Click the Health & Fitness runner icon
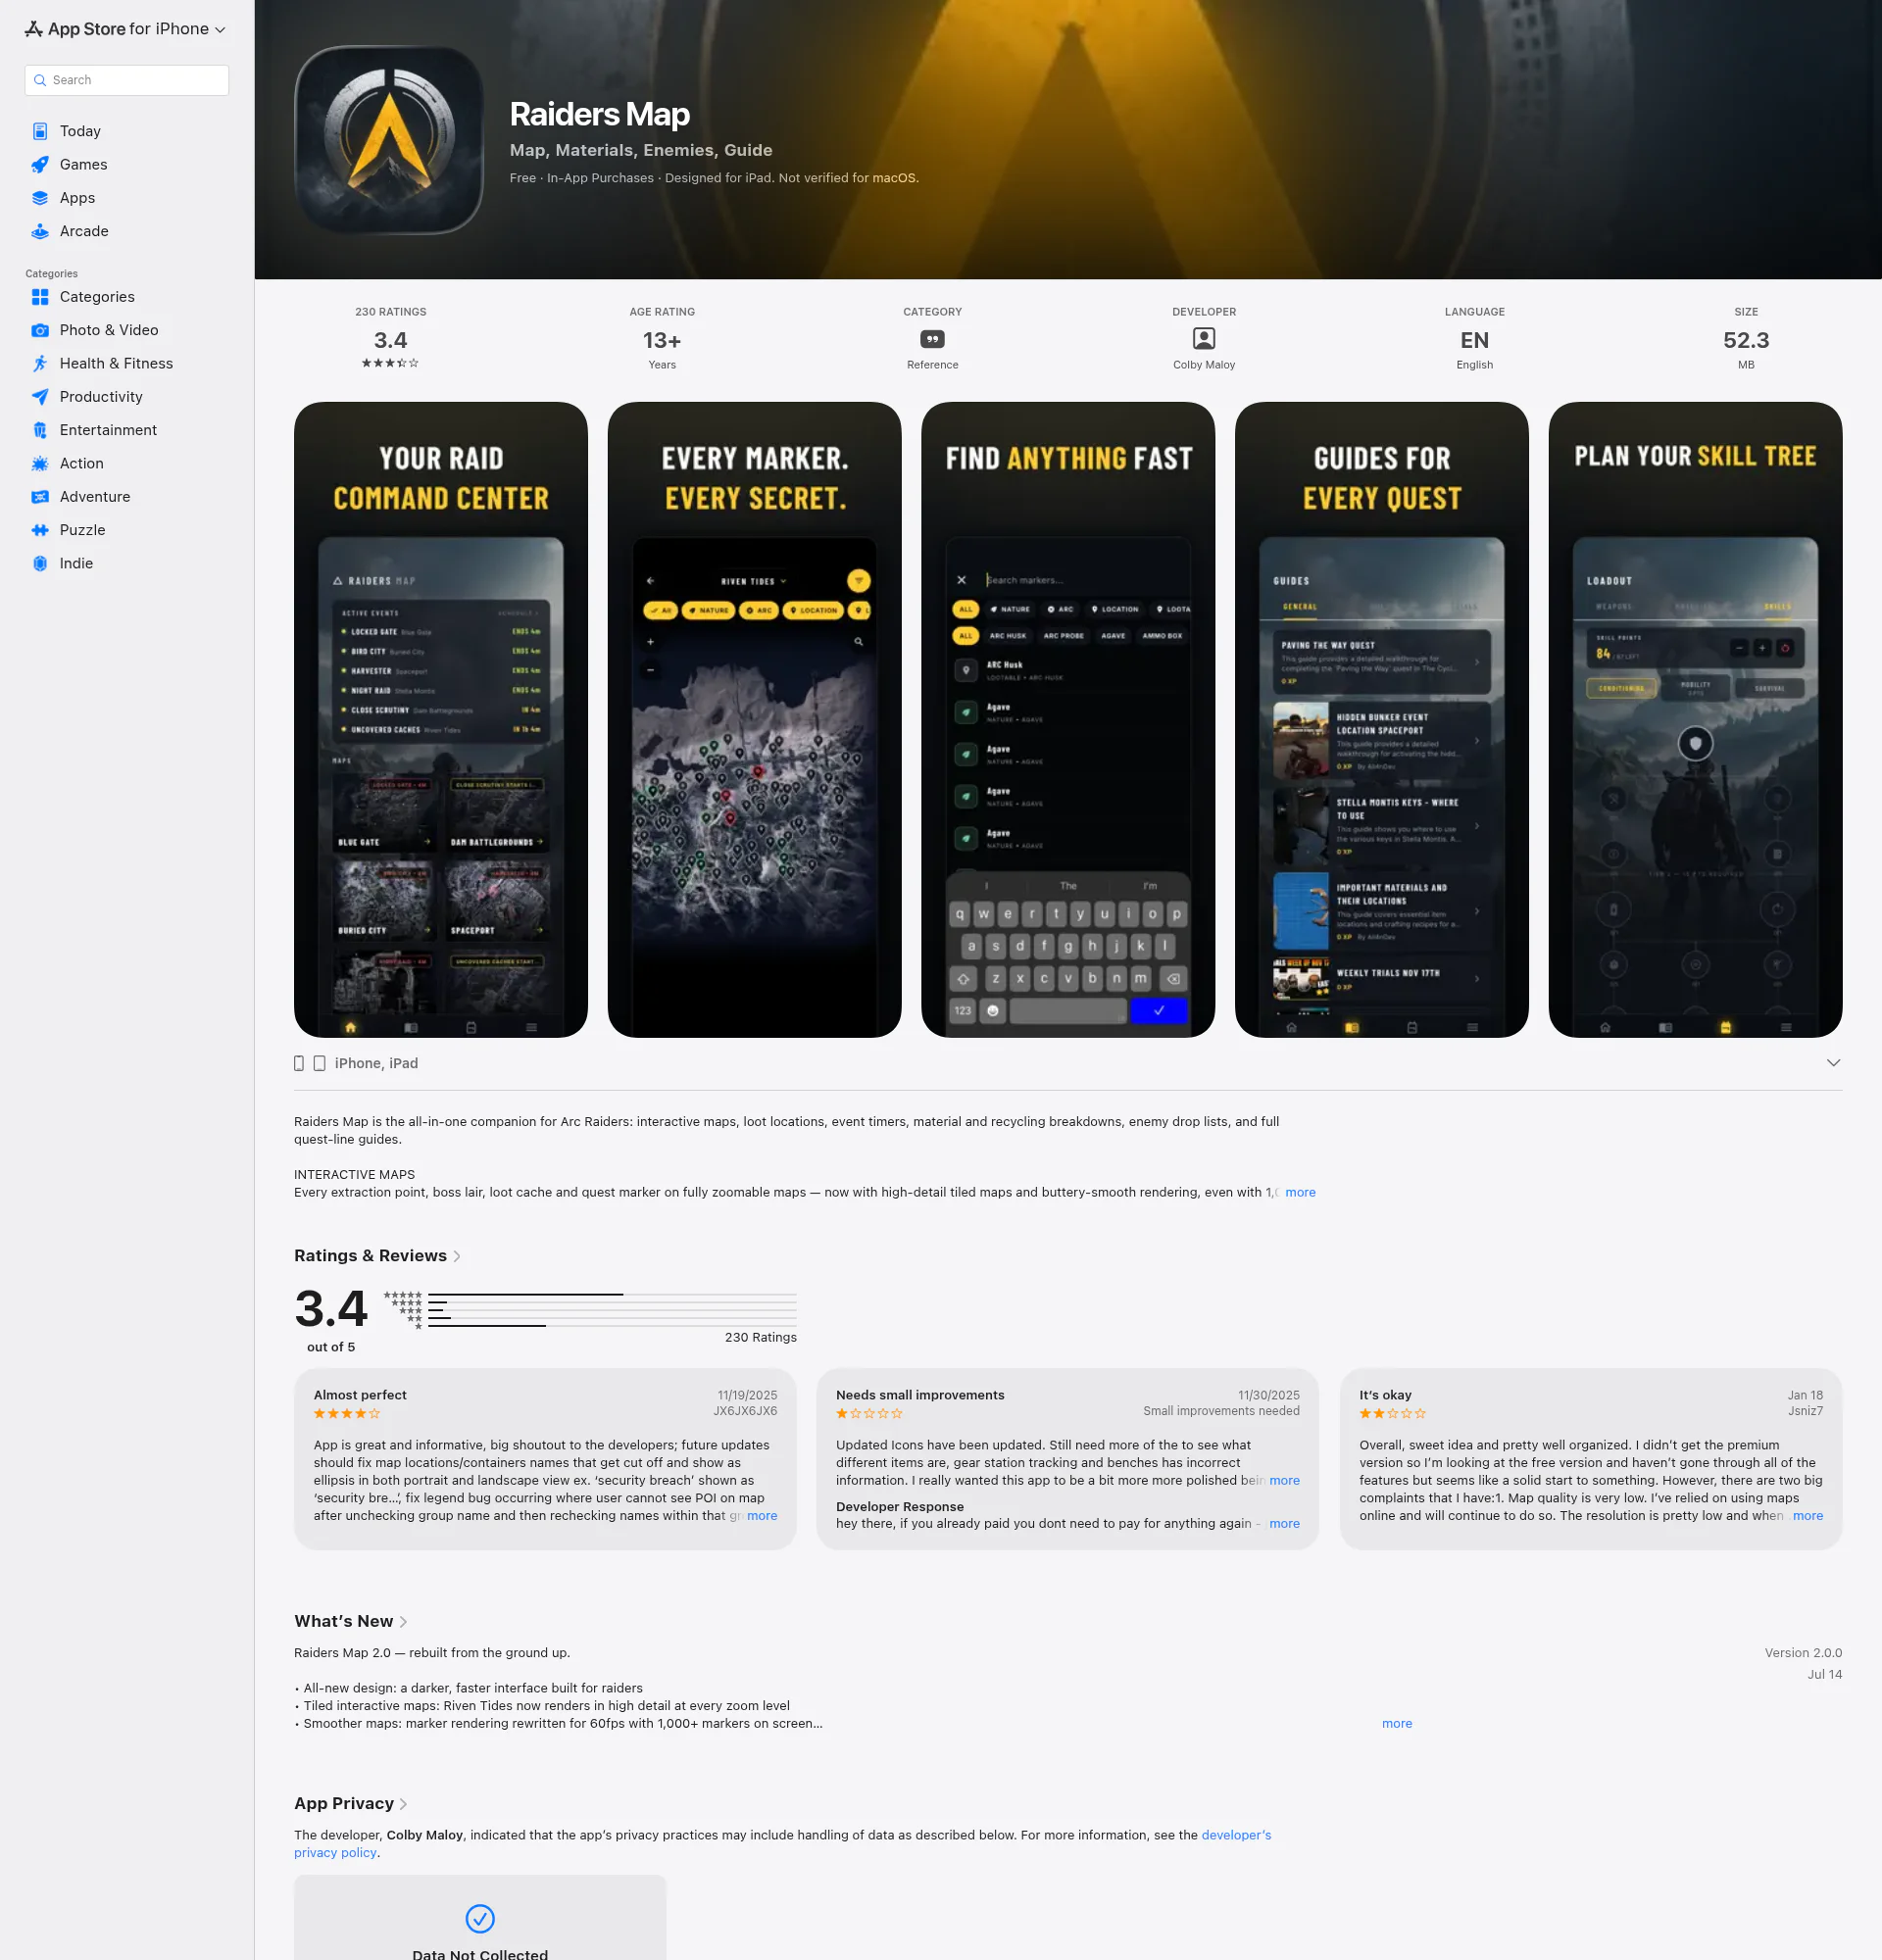Image resolution: width=1882 pixels, height=1960 pixels. 40,363
